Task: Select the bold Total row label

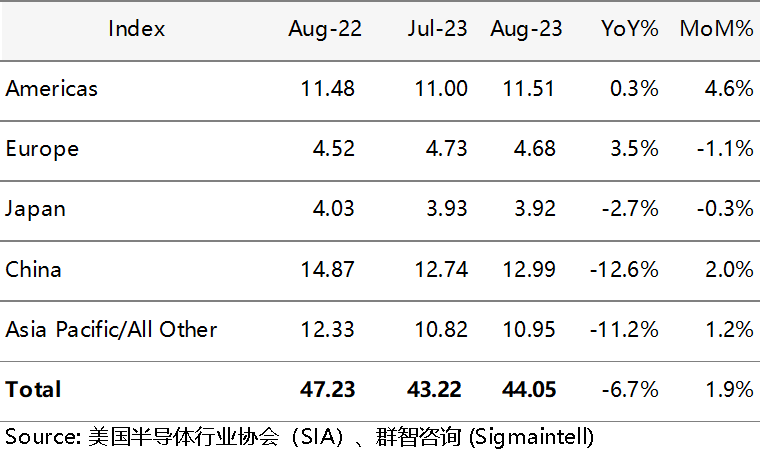Action: (x=33, y=389)
